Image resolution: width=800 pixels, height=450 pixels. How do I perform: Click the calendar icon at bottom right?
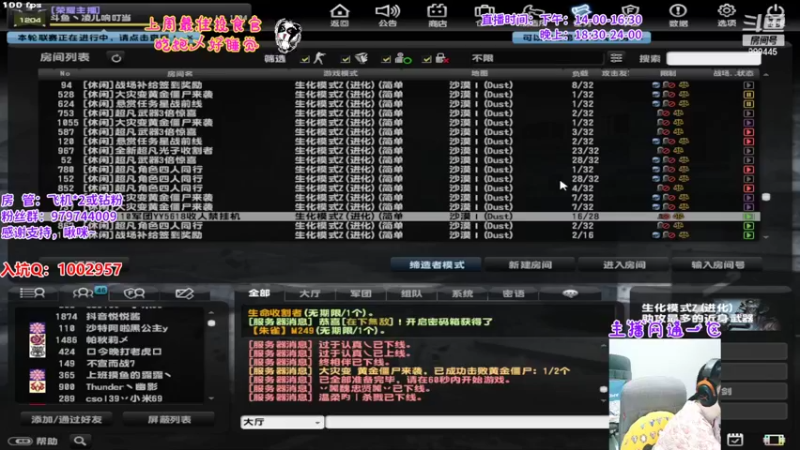(735, 439)
